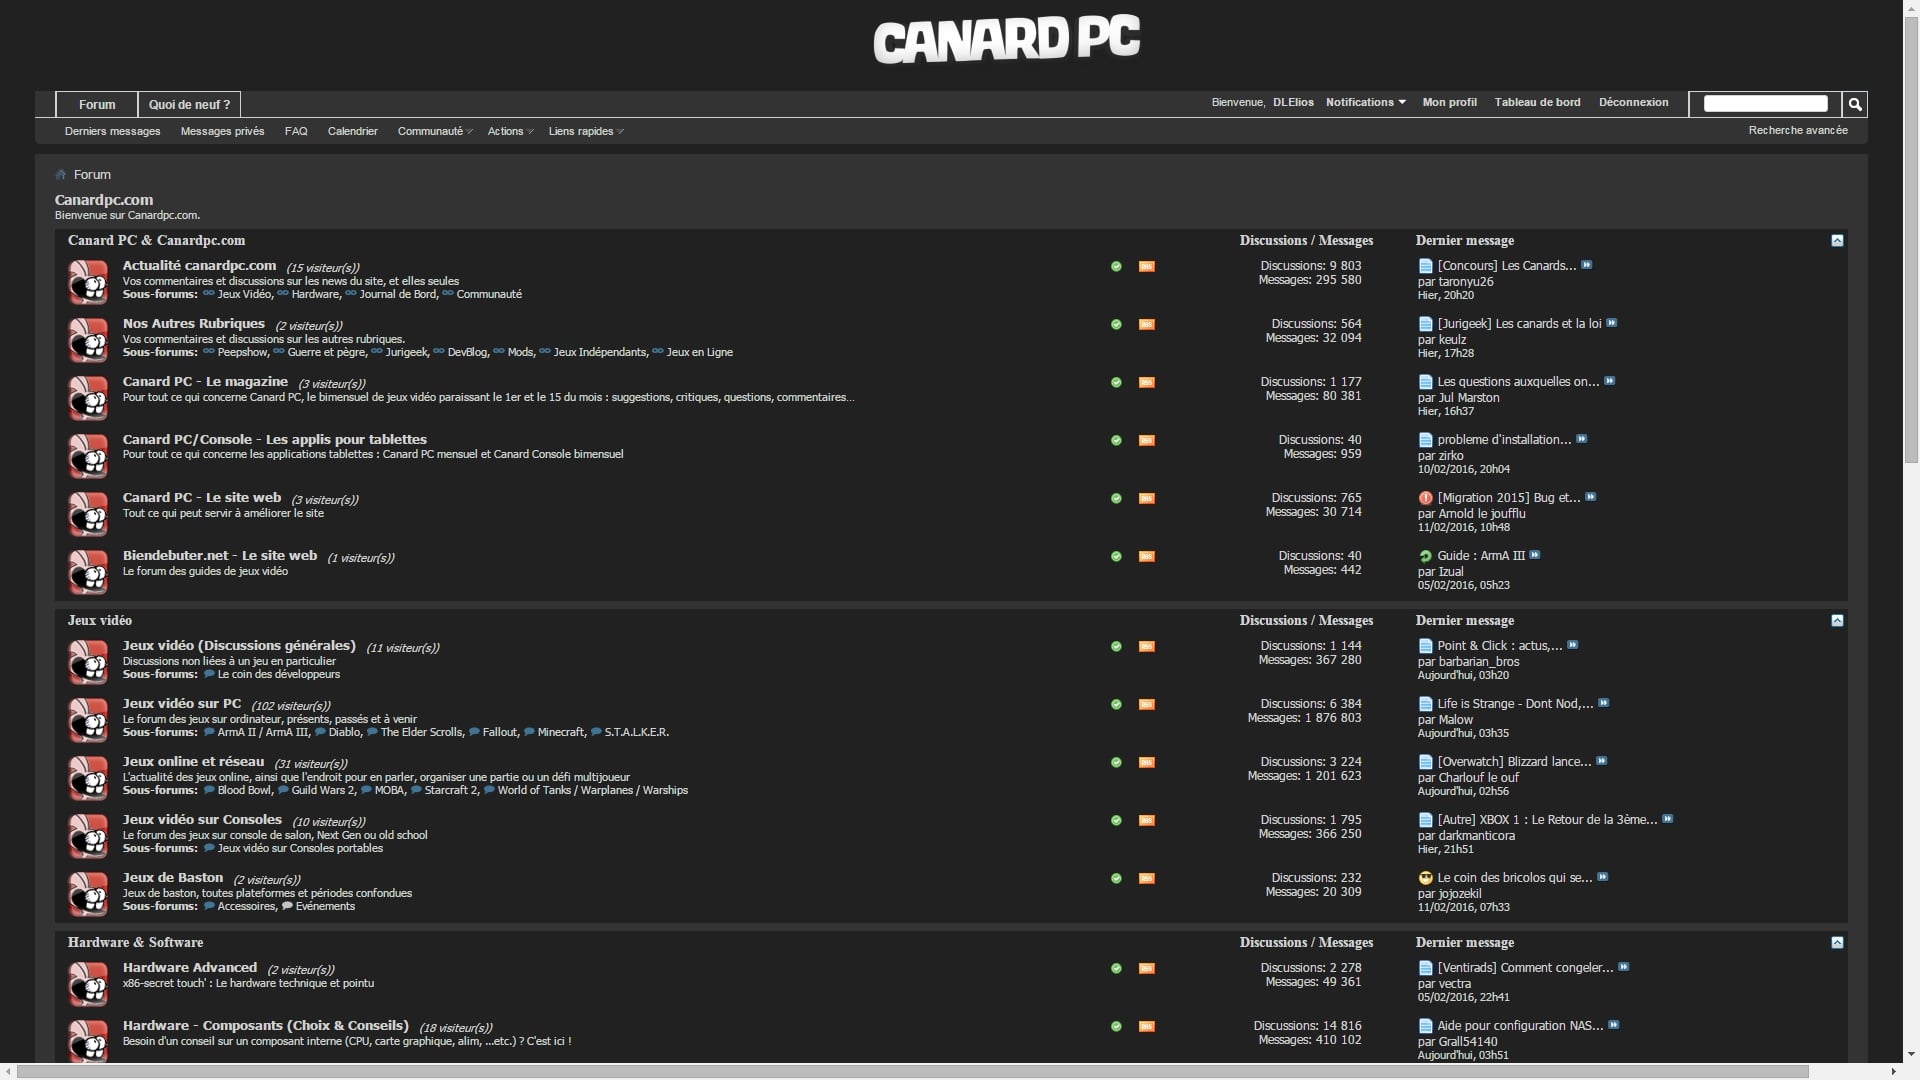This screenshot has height=1080, width=1920.
Task: Open Jeux vidéo (Discussions générales) forum
Action: click(239, 645)
